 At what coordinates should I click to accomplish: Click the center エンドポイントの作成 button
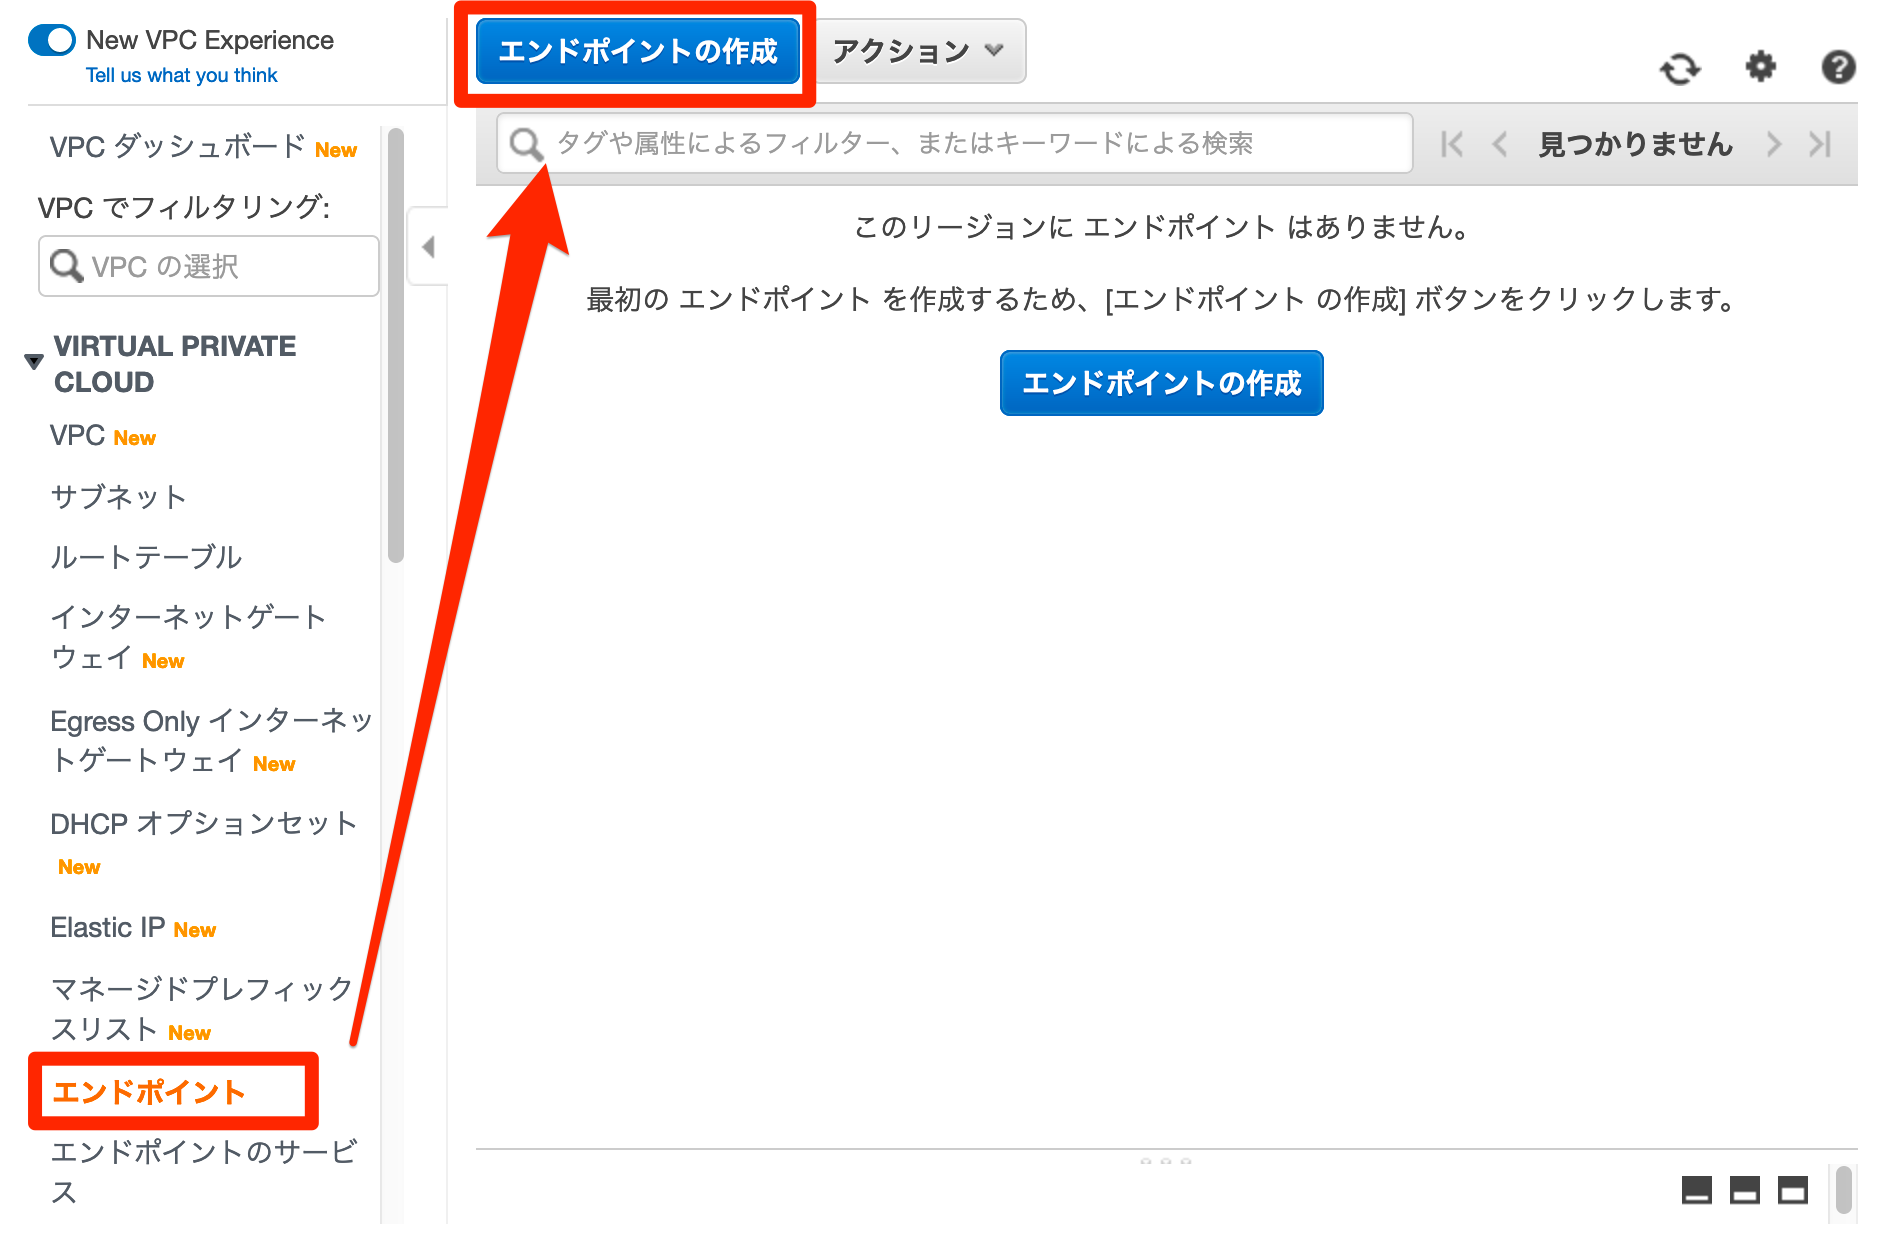pyautogui.click(x=1160, y=383)
